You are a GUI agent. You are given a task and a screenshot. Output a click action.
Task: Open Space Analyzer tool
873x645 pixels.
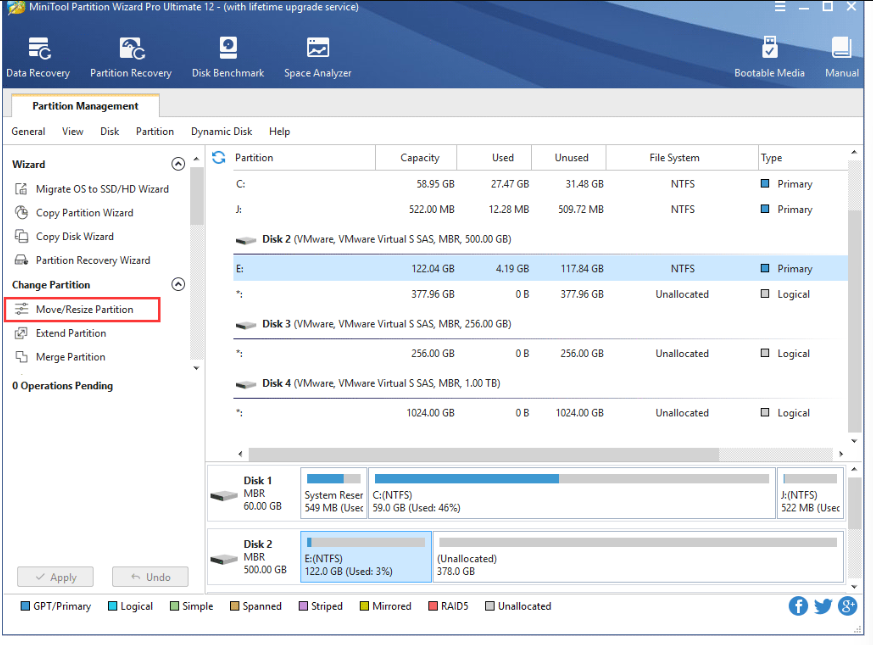pyautogui.click(x=317, y=57)
